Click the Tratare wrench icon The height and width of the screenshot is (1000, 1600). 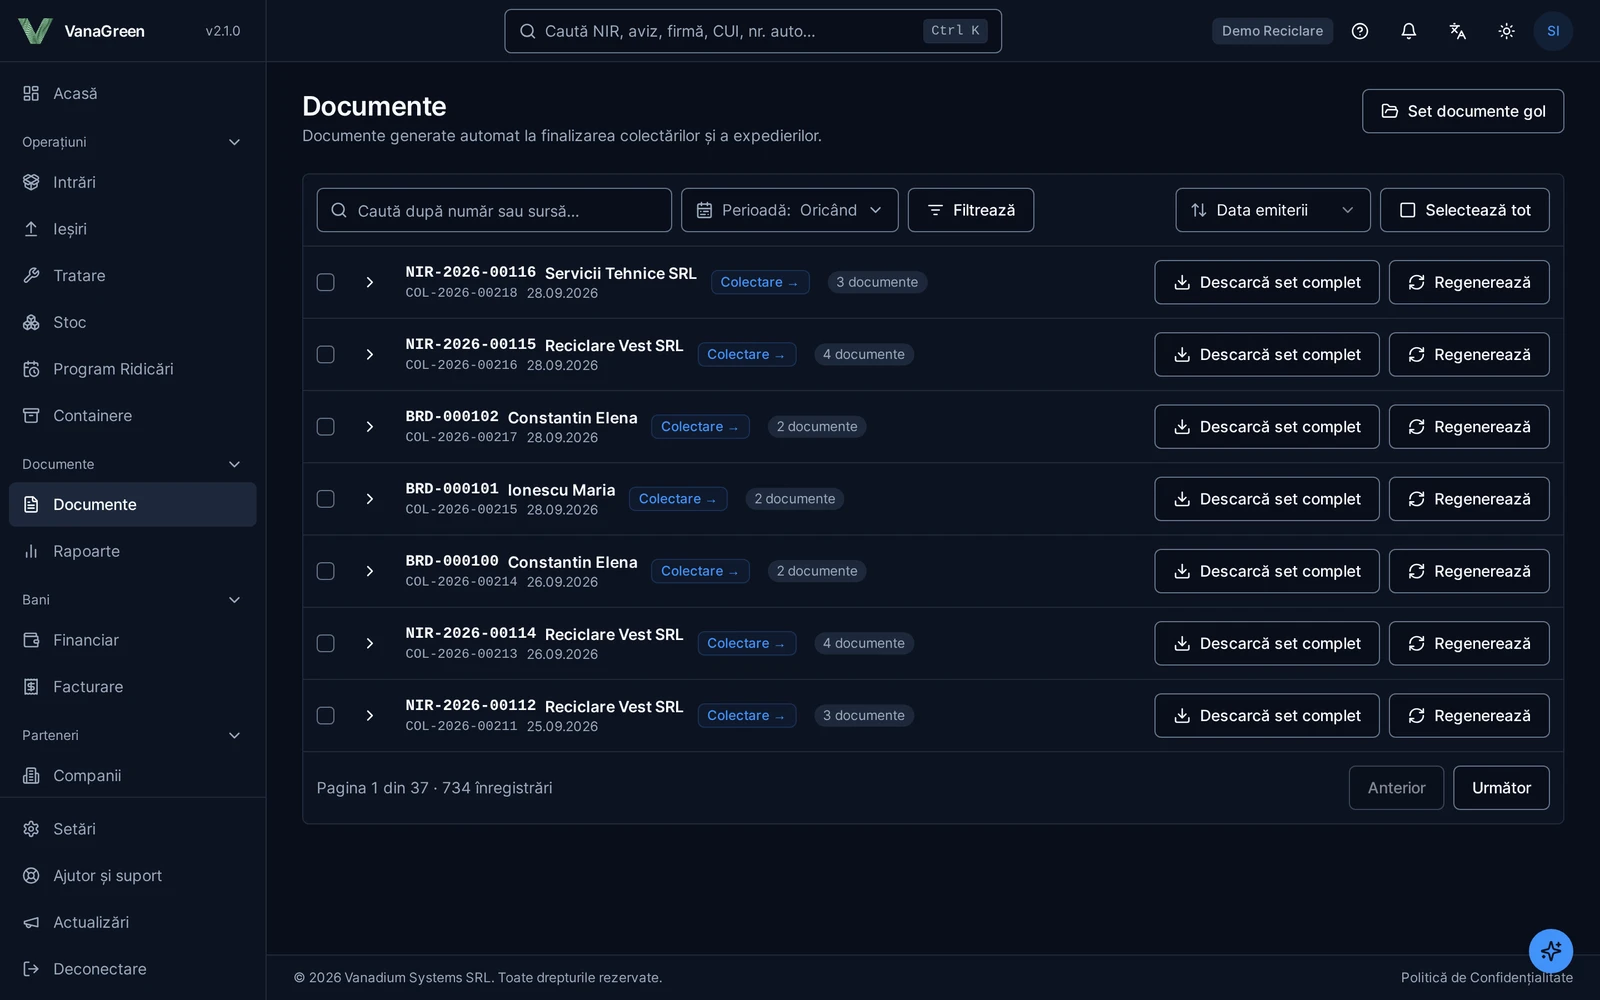(31, 275)
